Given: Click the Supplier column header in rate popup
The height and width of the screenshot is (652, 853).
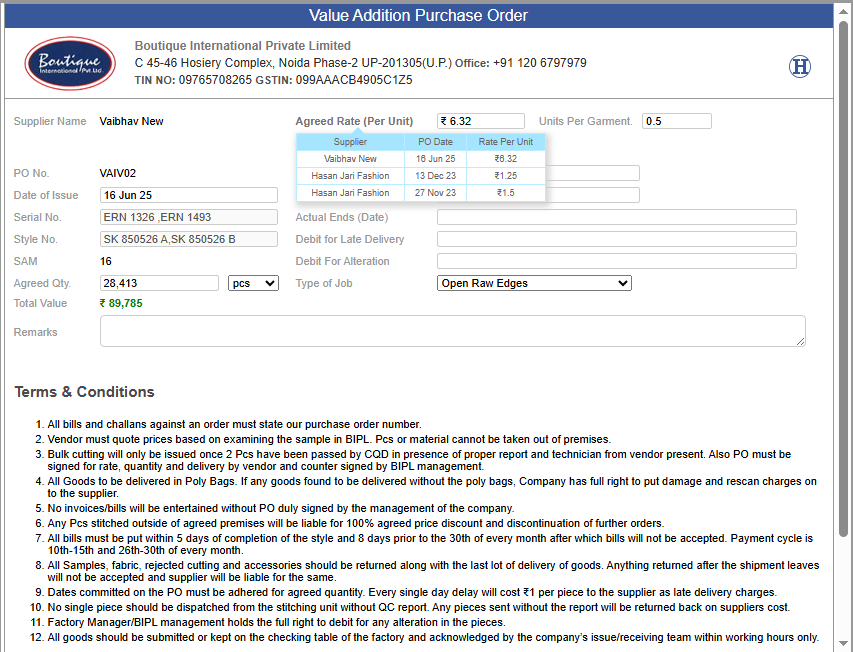Looking at the screenshot, I should pyautogui.click(x=350, y=141).
